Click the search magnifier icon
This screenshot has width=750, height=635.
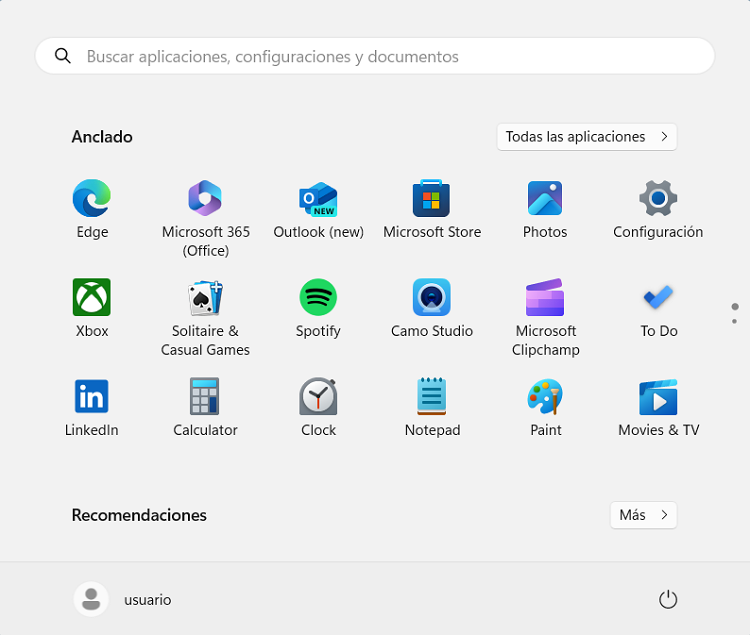[x=63, y=56]
